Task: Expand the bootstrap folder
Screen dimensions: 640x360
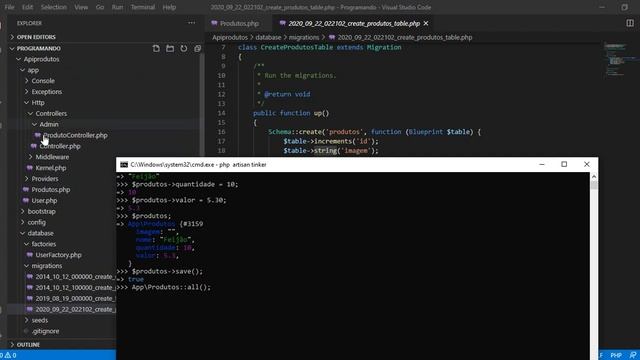Action: [x=41, y=211]
